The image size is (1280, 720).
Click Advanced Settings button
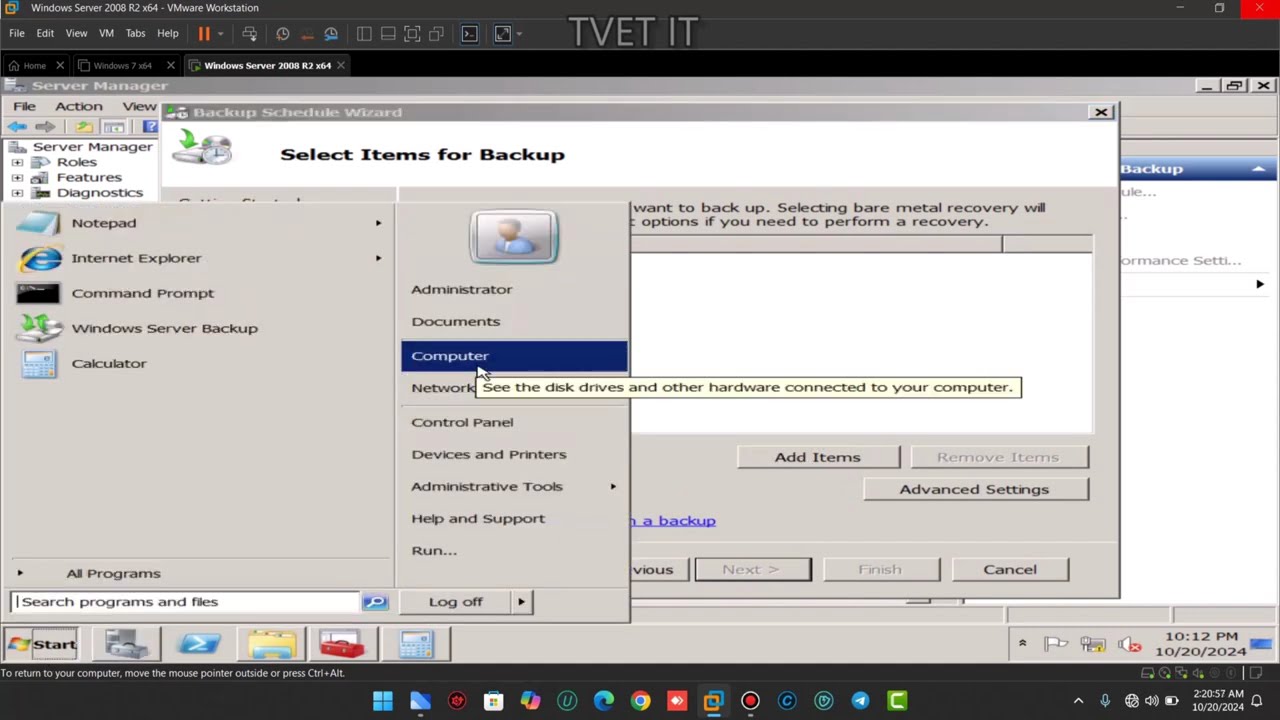(974, 489)
